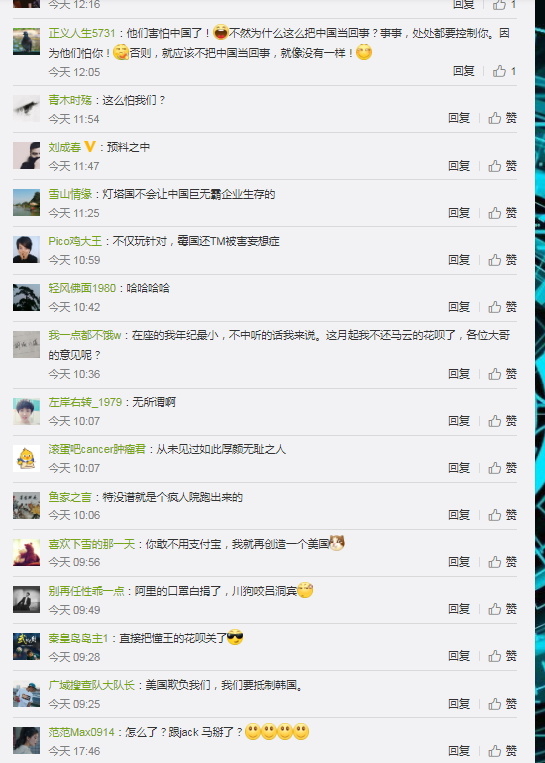Open username link 喜欢下雪的那一天

91,544
